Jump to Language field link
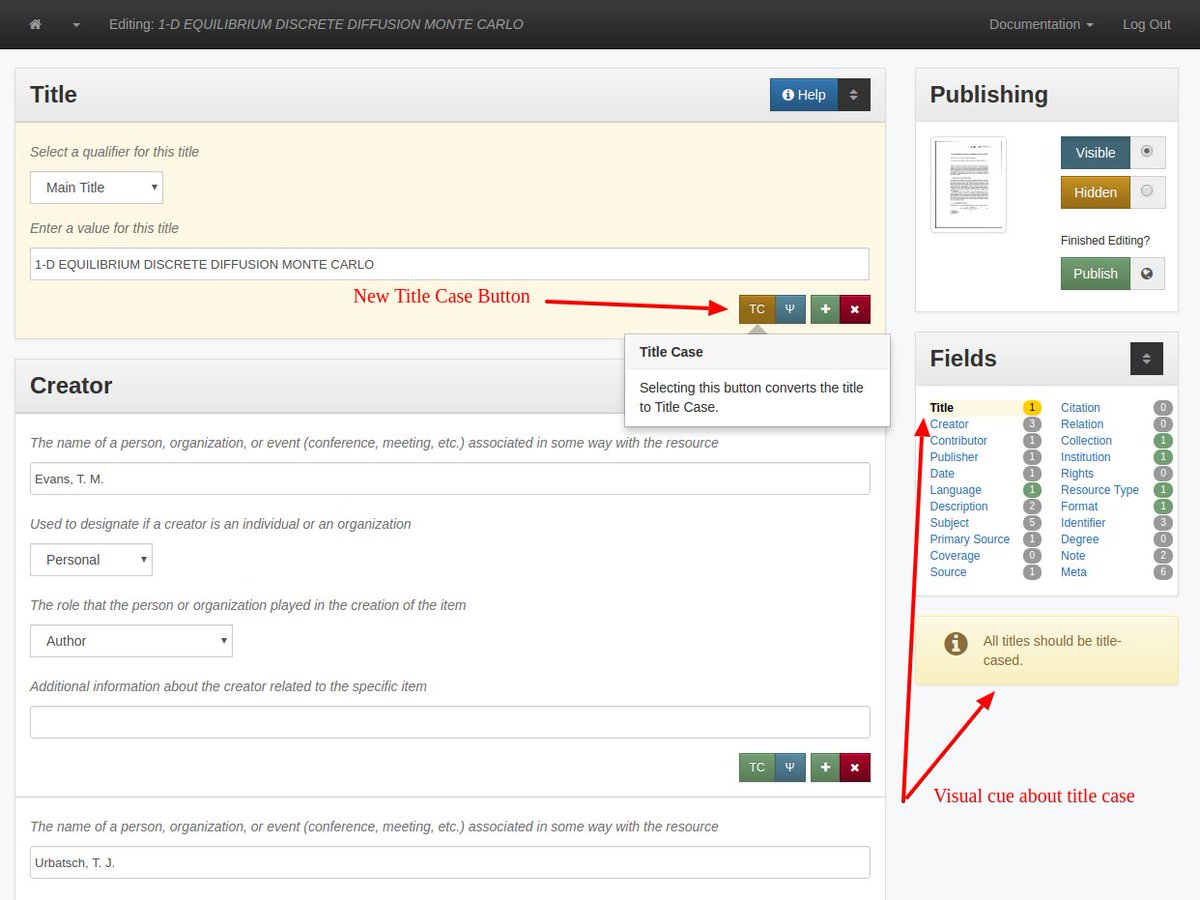 (956, 490)
